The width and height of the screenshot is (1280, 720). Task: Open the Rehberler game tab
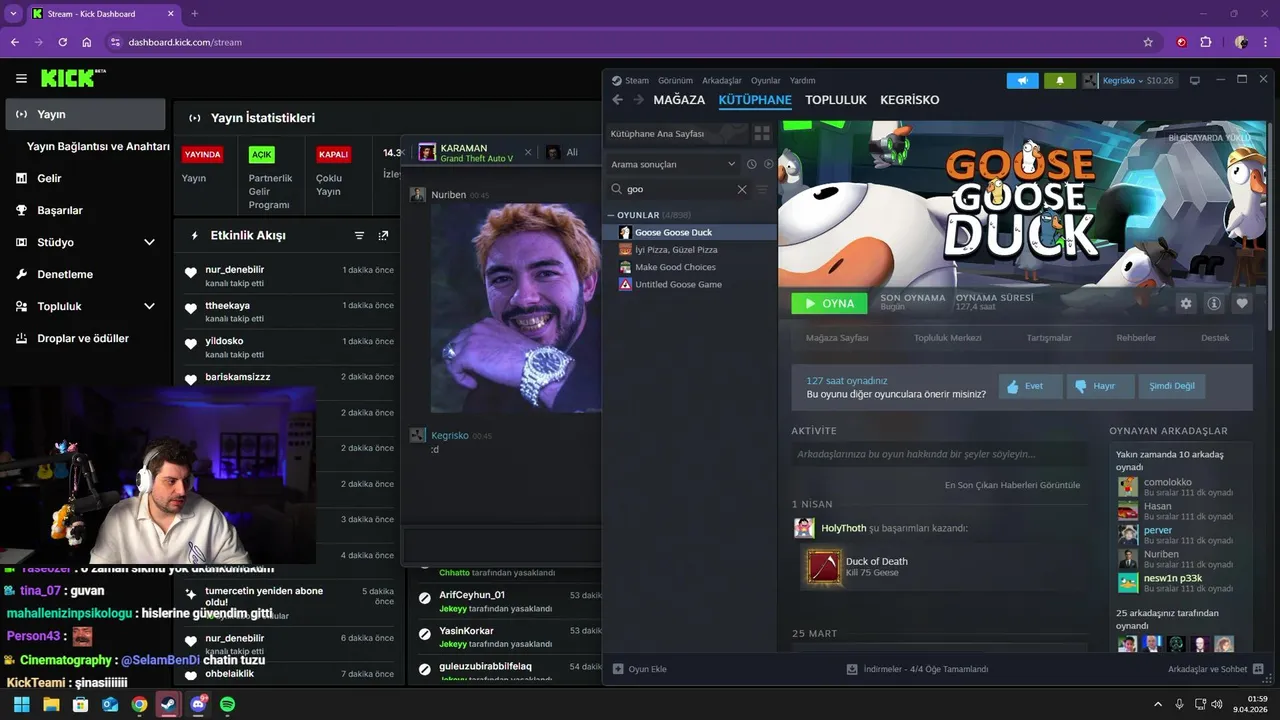(x=1135, y=338)
